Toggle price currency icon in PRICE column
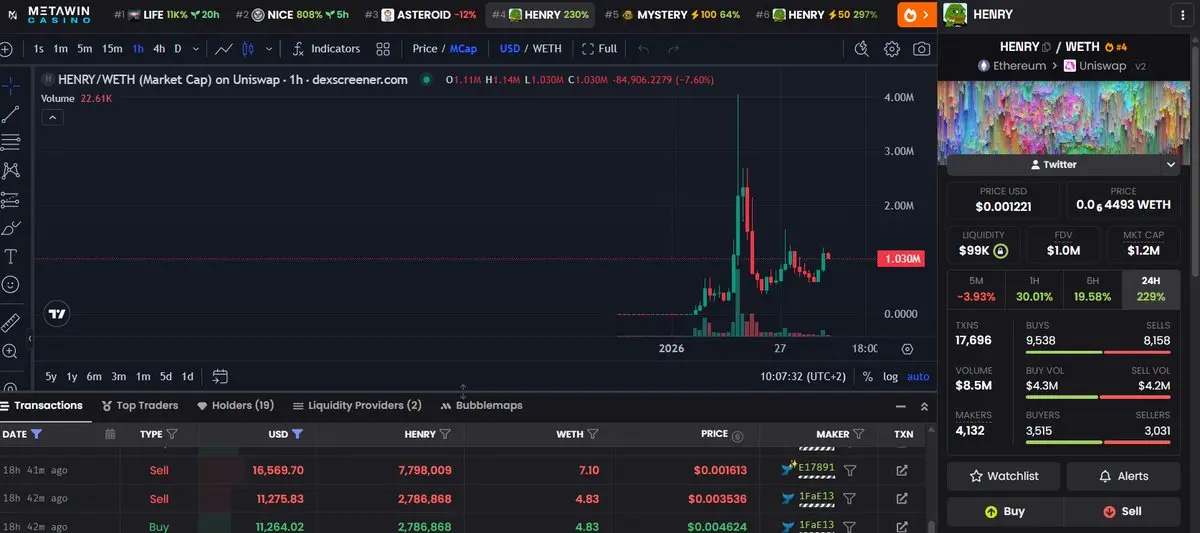 pyautogui.click(x=738, y=435)
